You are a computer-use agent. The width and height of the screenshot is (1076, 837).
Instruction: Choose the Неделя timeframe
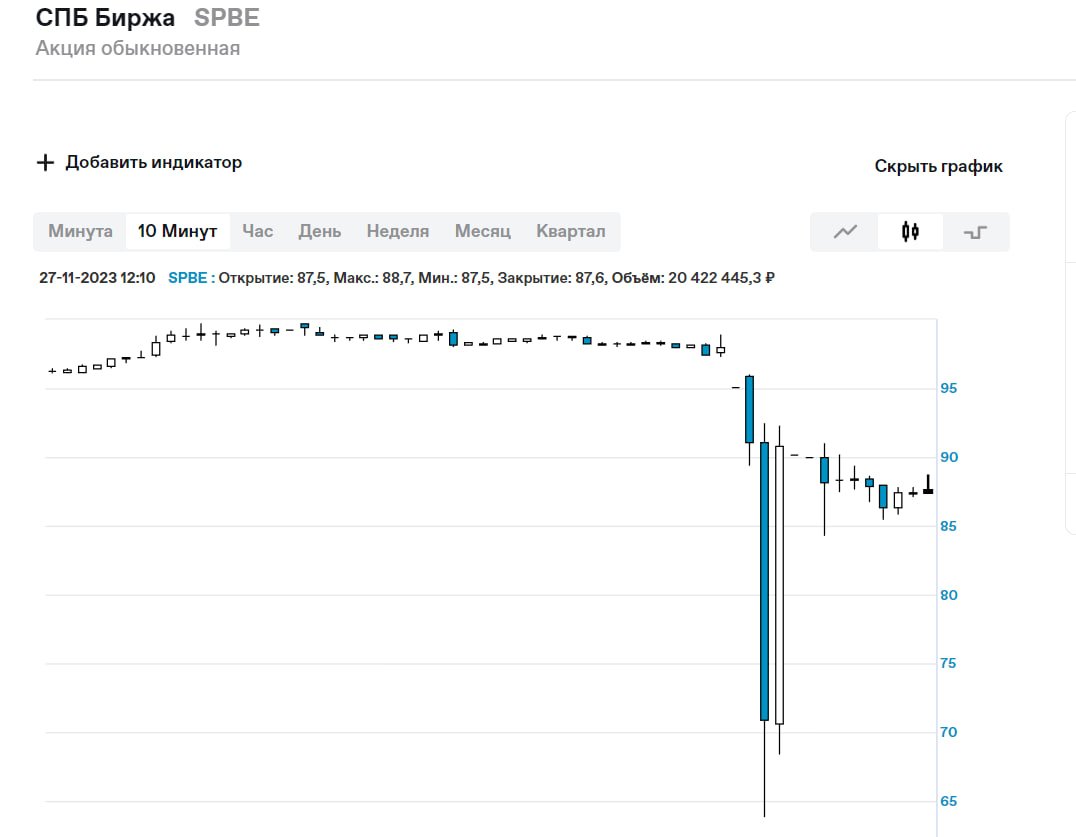click(x=397, y=231)
